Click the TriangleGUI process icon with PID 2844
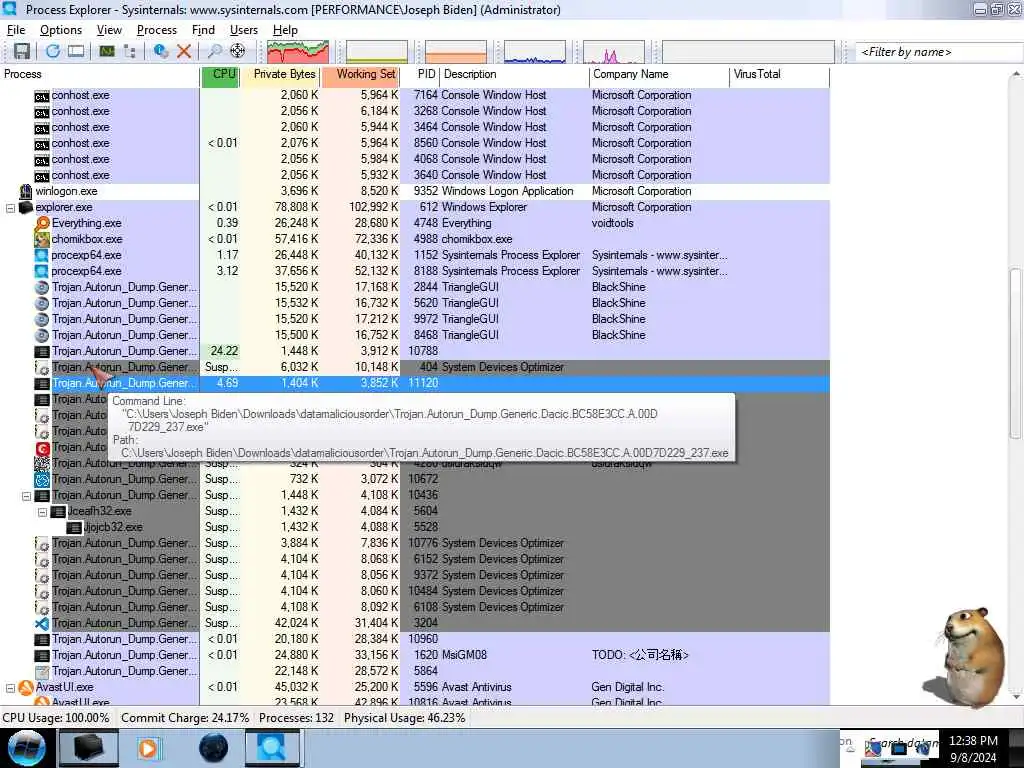Screen dimensions: 1024x768 pos(42,287)
